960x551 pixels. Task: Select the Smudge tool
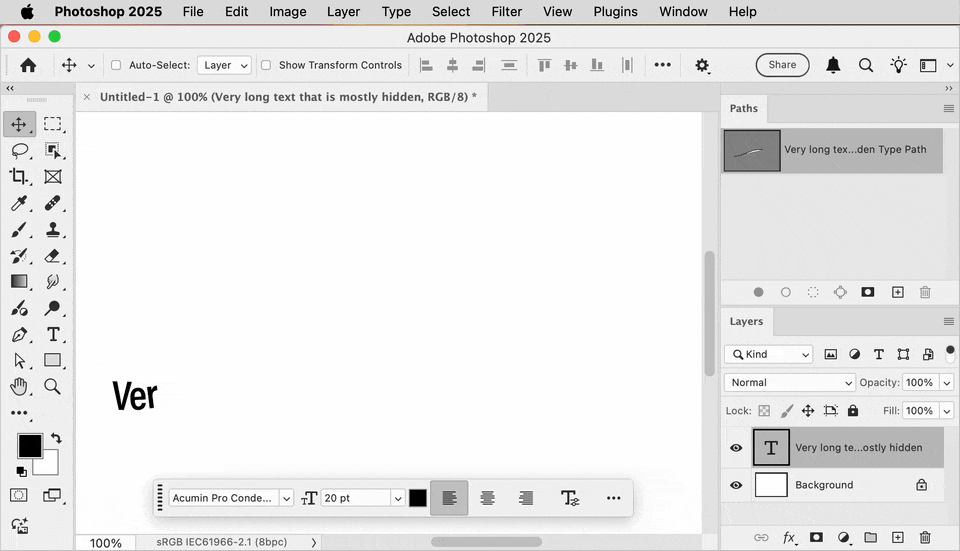[x=53, y=282]
